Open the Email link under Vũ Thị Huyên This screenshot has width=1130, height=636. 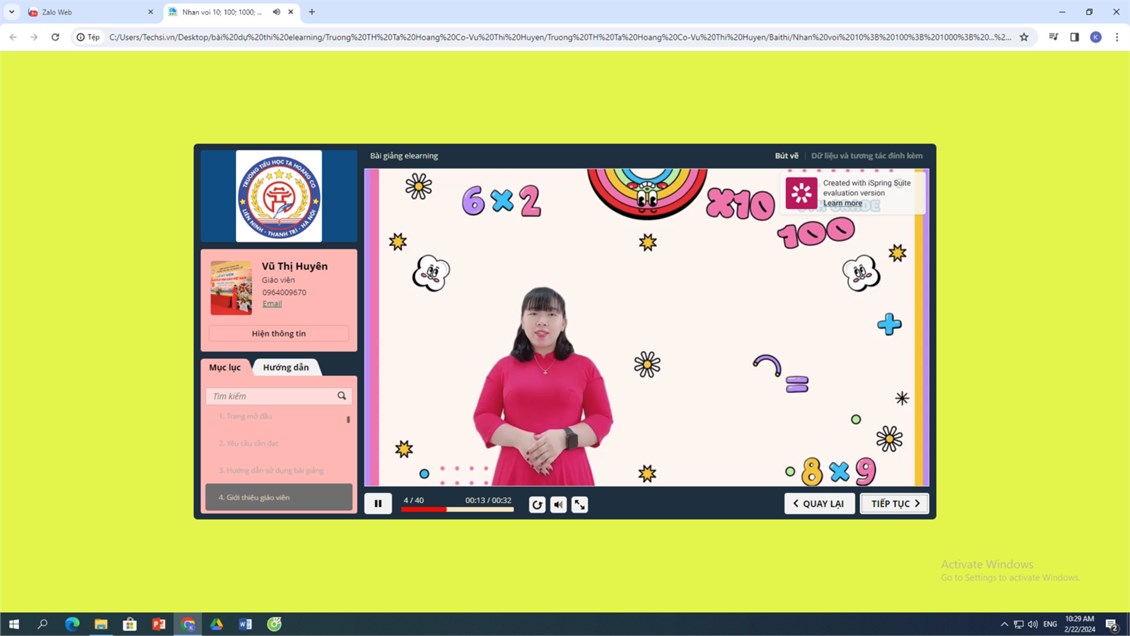pyautogui.click(x=272, y=303)
